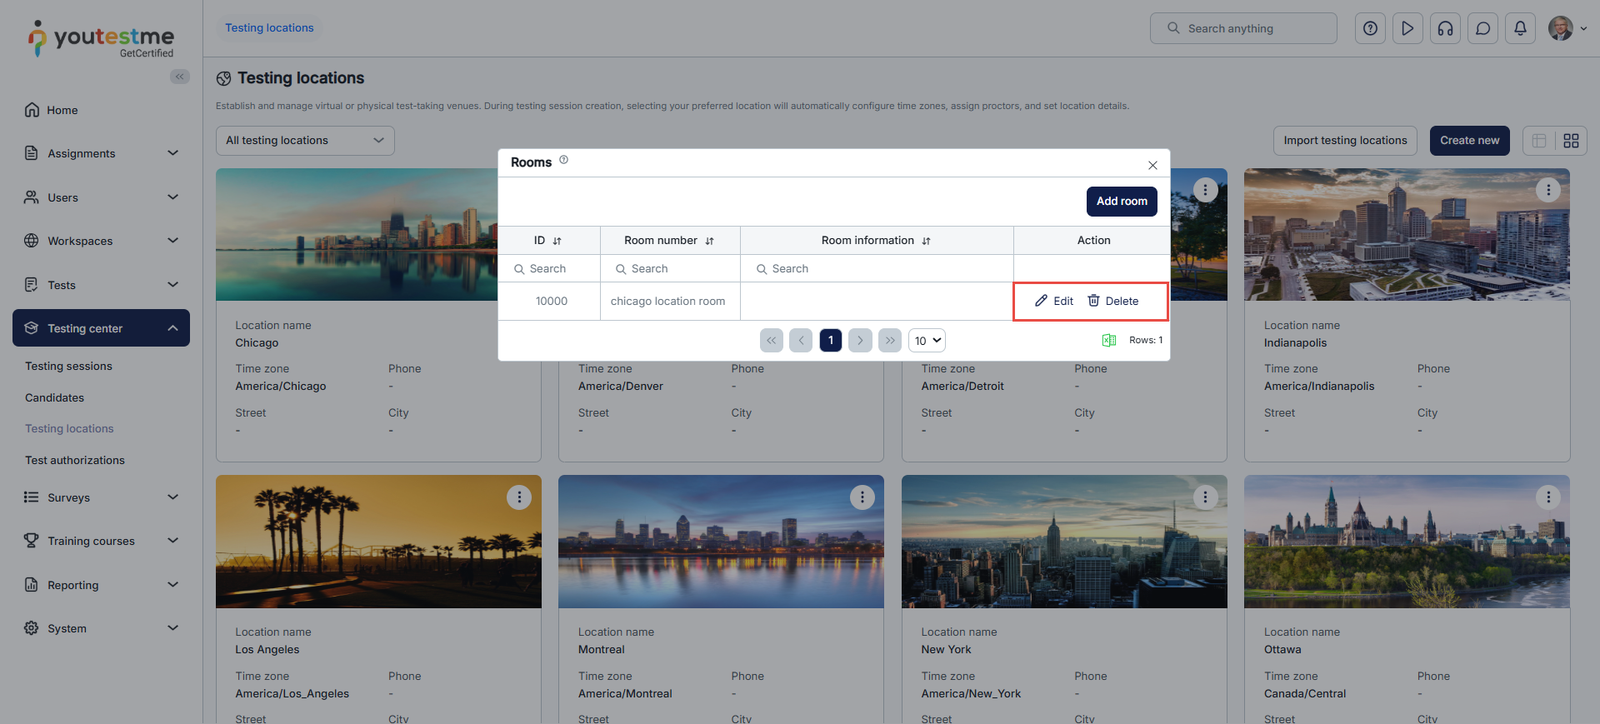
Task: Open the All testing locations dropdown
Action: pos(305,141)
